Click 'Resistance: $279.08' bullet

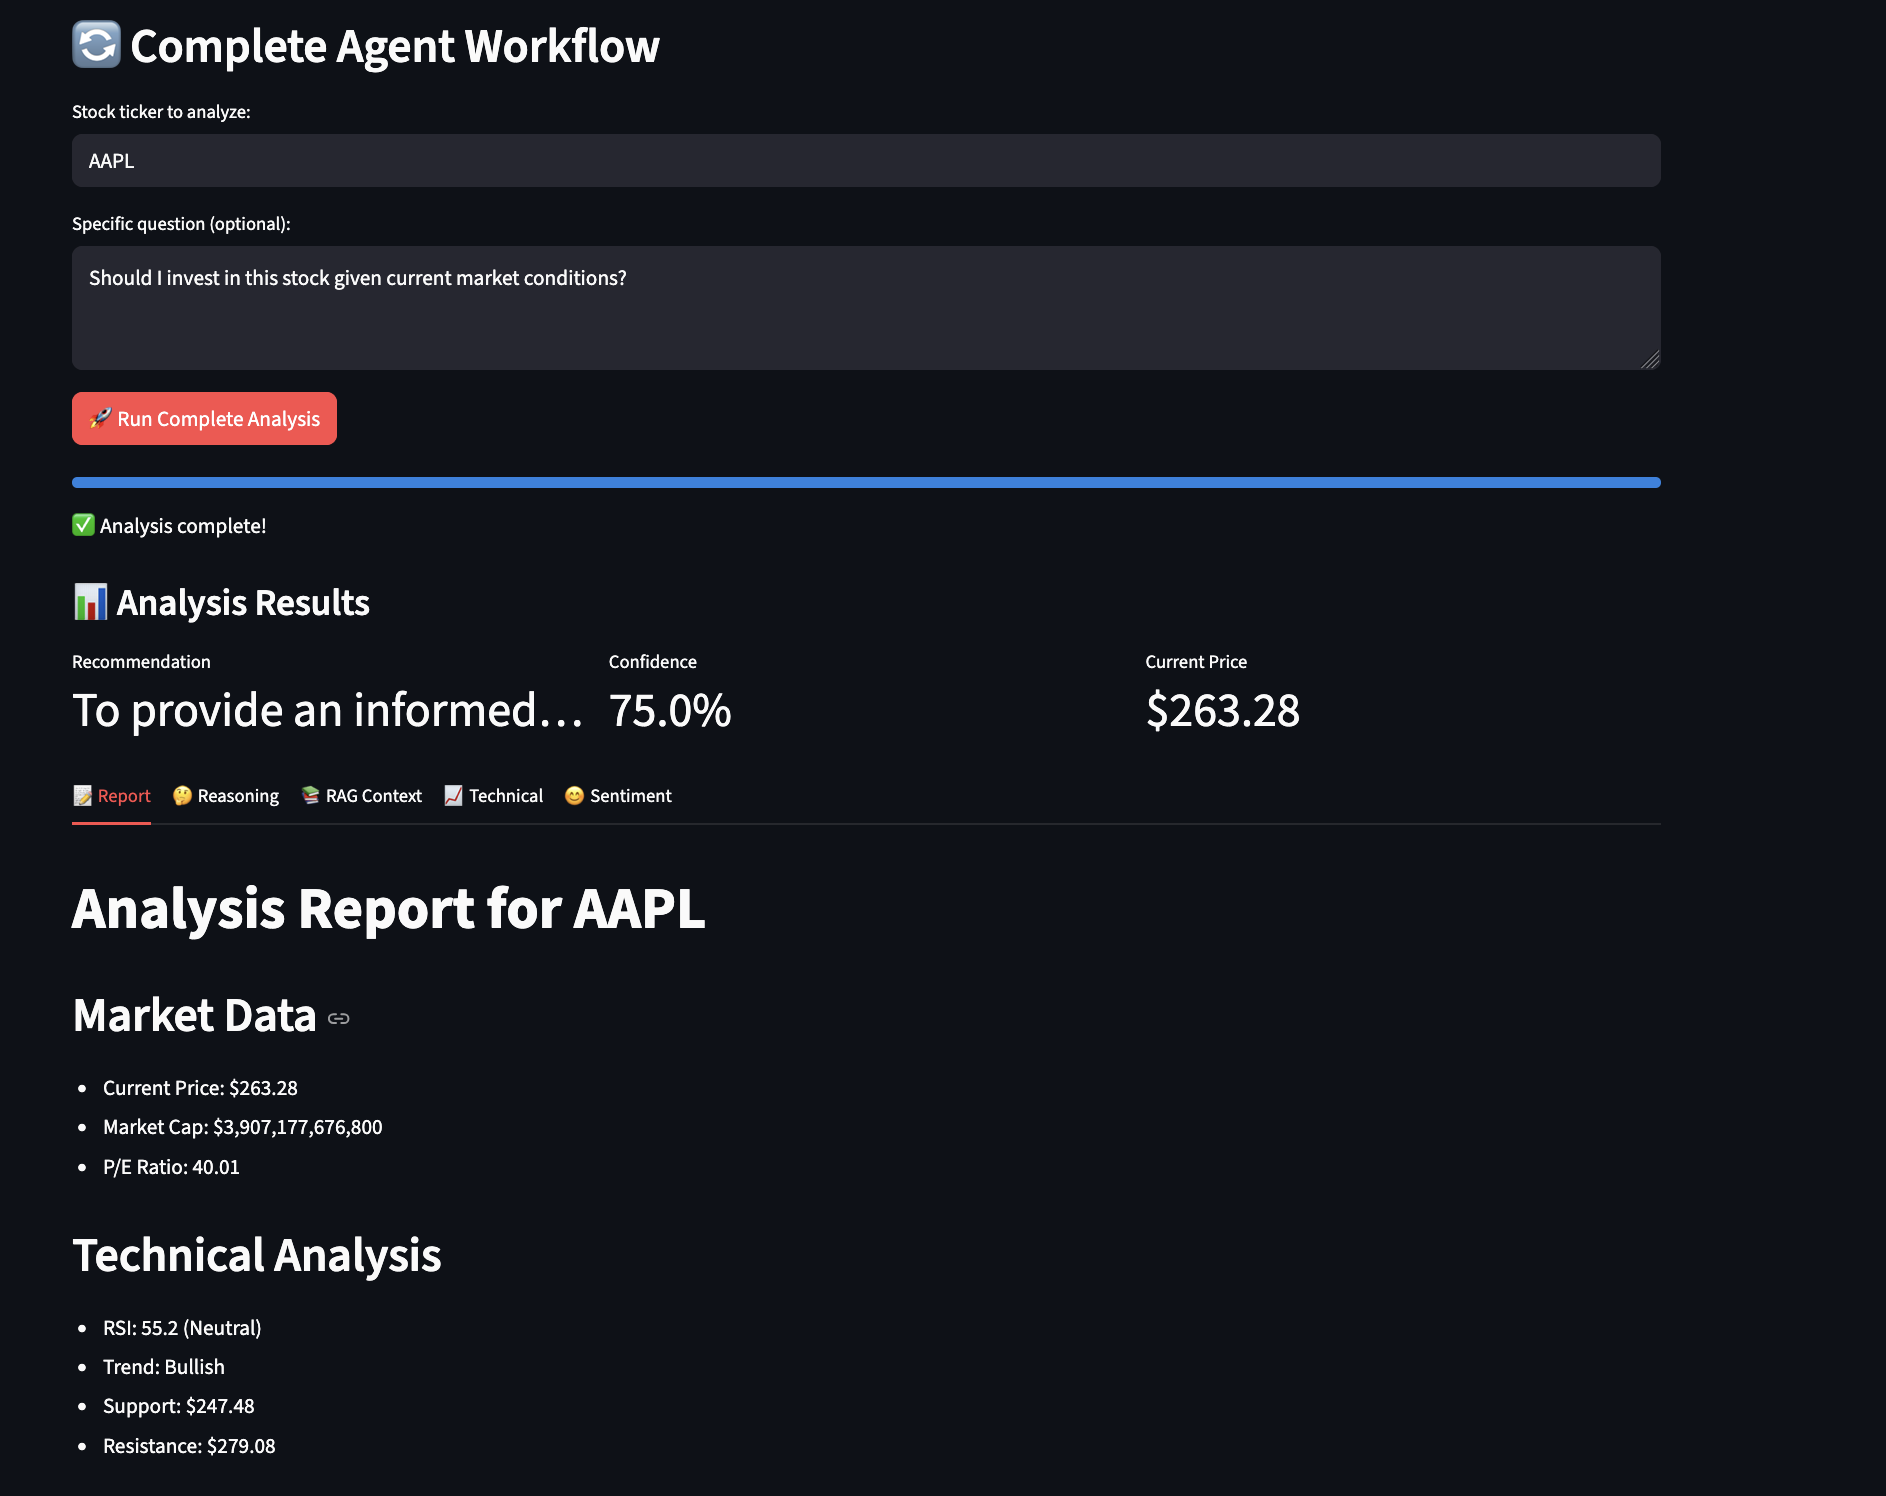coord(189,1446)
